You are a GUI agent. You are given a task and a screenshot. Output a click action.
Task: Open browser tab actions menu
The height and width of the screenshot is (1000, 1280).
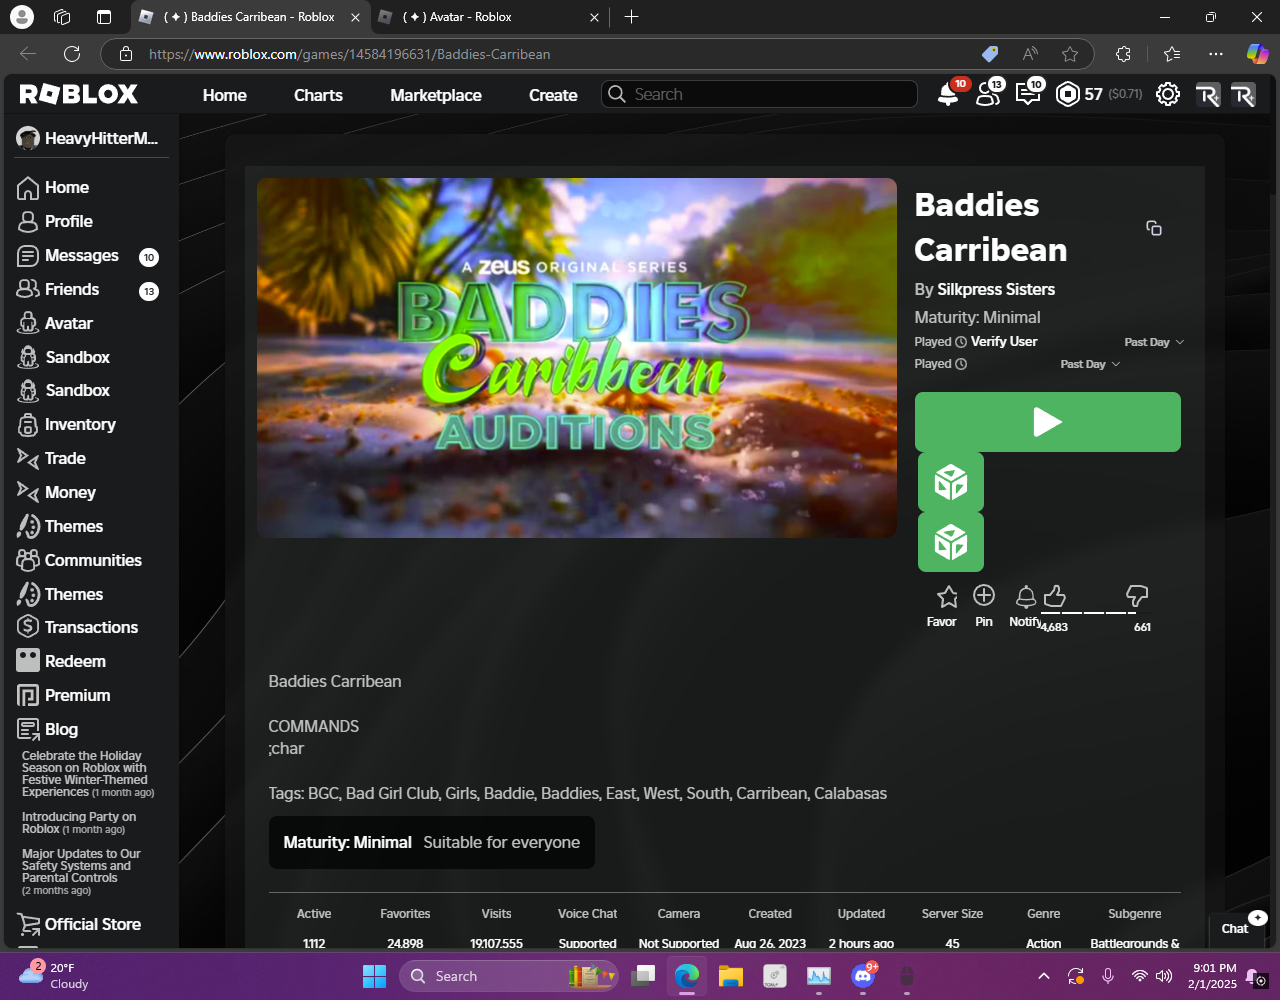tap(104, 17)
